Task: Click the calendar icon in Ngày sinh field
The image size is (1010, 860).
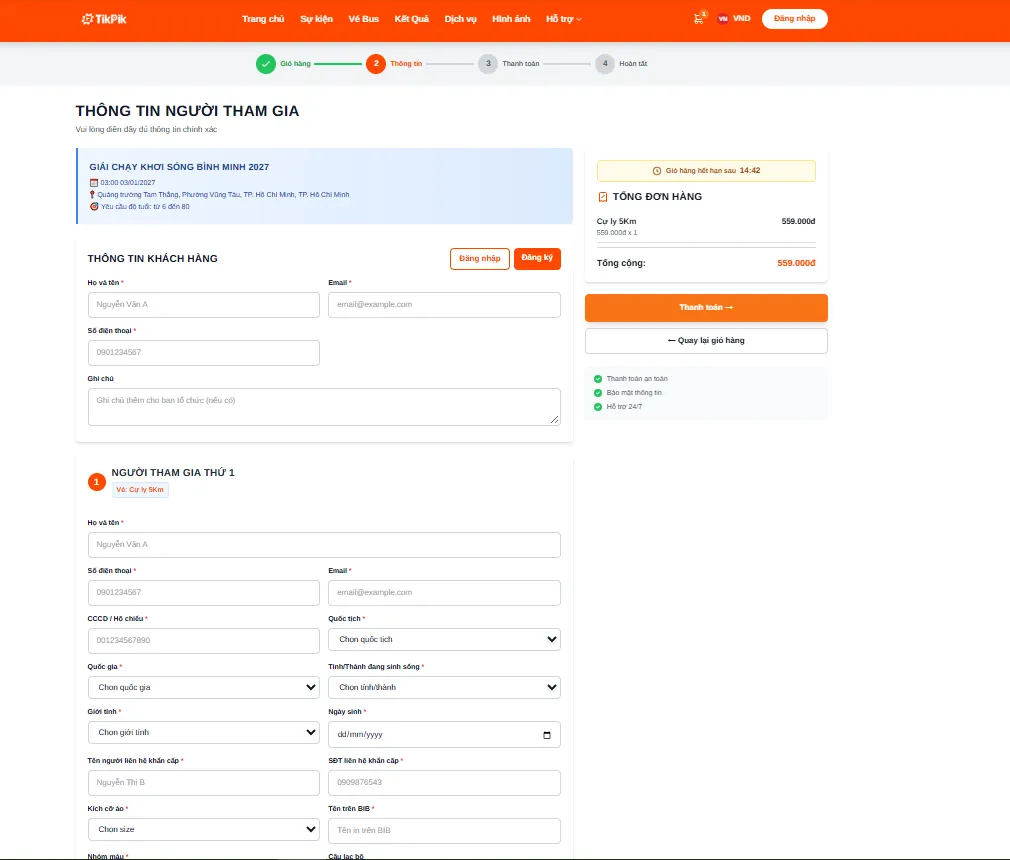Action: (547, 735)
